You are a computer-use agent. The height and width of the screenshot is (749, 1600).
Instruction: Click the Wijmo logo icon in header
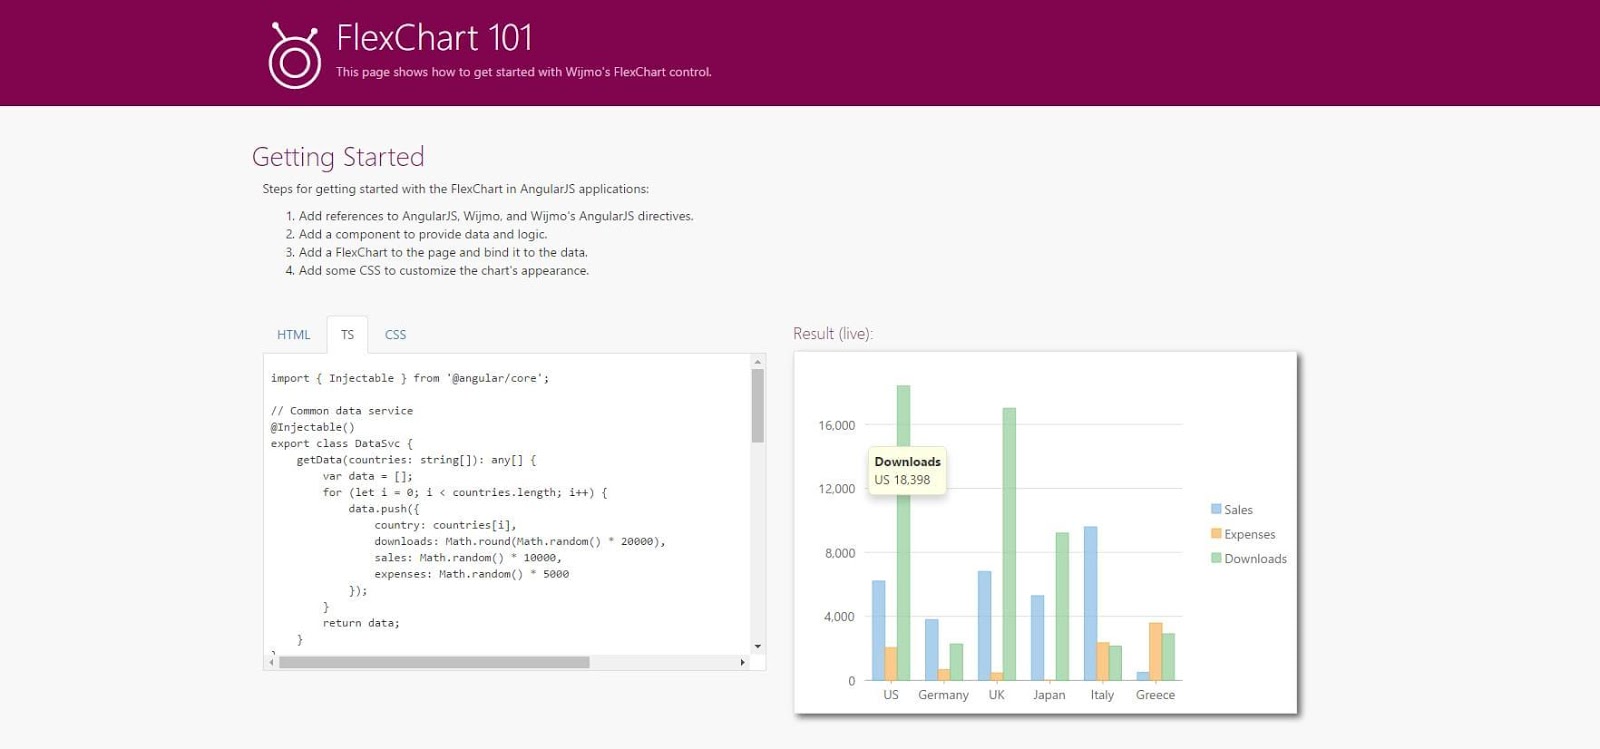(294, 56)
